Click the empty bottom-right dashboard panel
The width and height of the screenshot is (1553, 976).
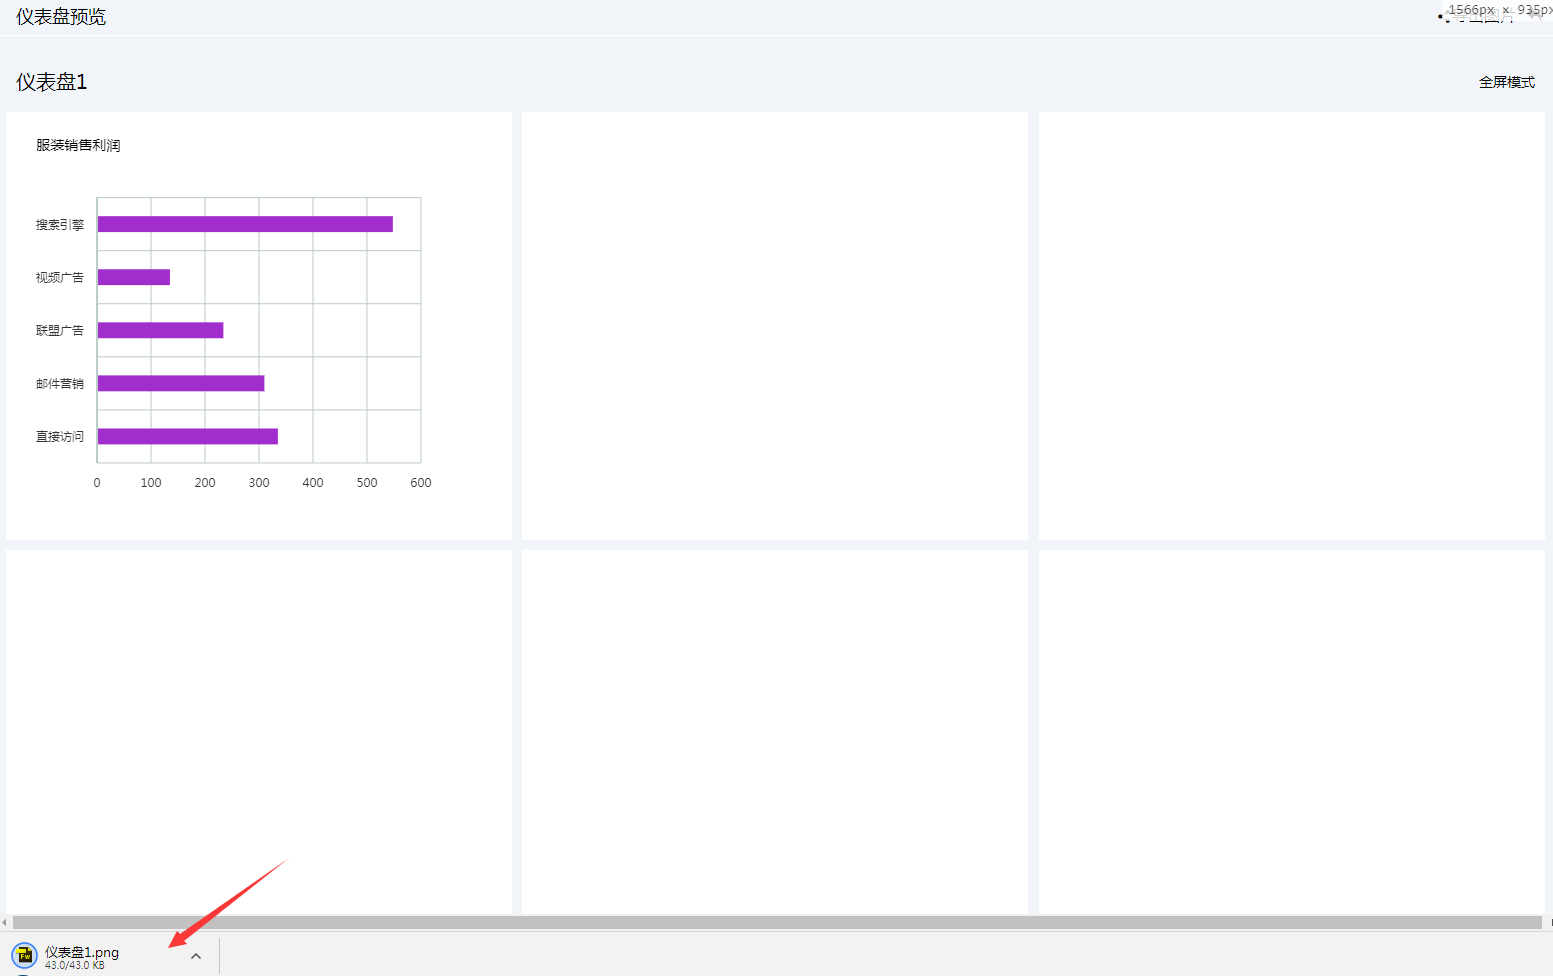pos(1291,730)
